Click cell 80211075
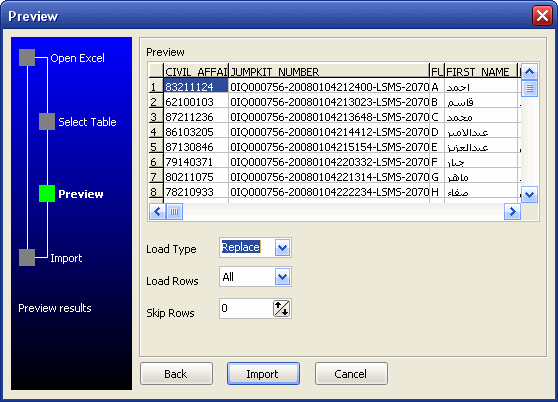 196,176
